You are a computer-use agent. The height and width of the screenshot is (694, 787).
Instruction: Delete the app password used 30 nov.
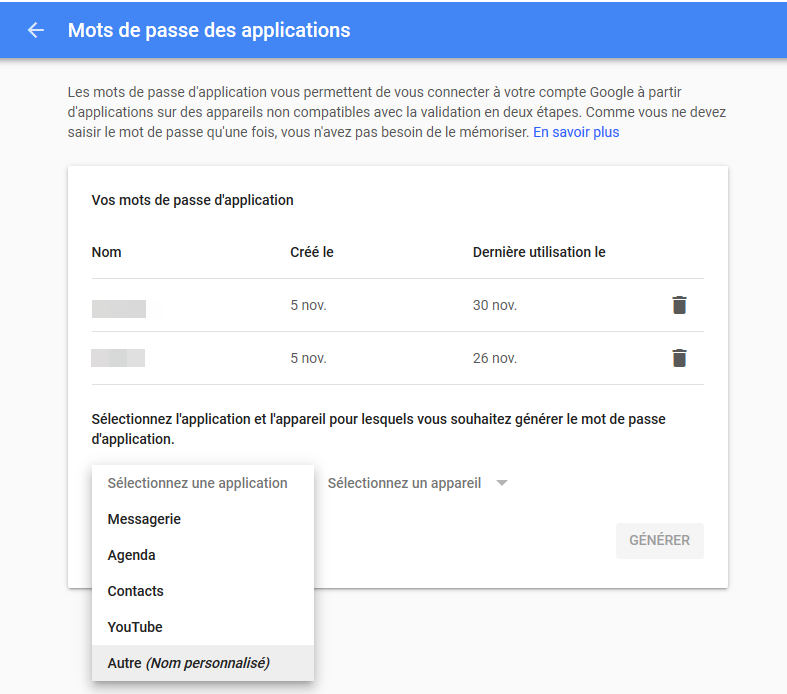point(679,305)
